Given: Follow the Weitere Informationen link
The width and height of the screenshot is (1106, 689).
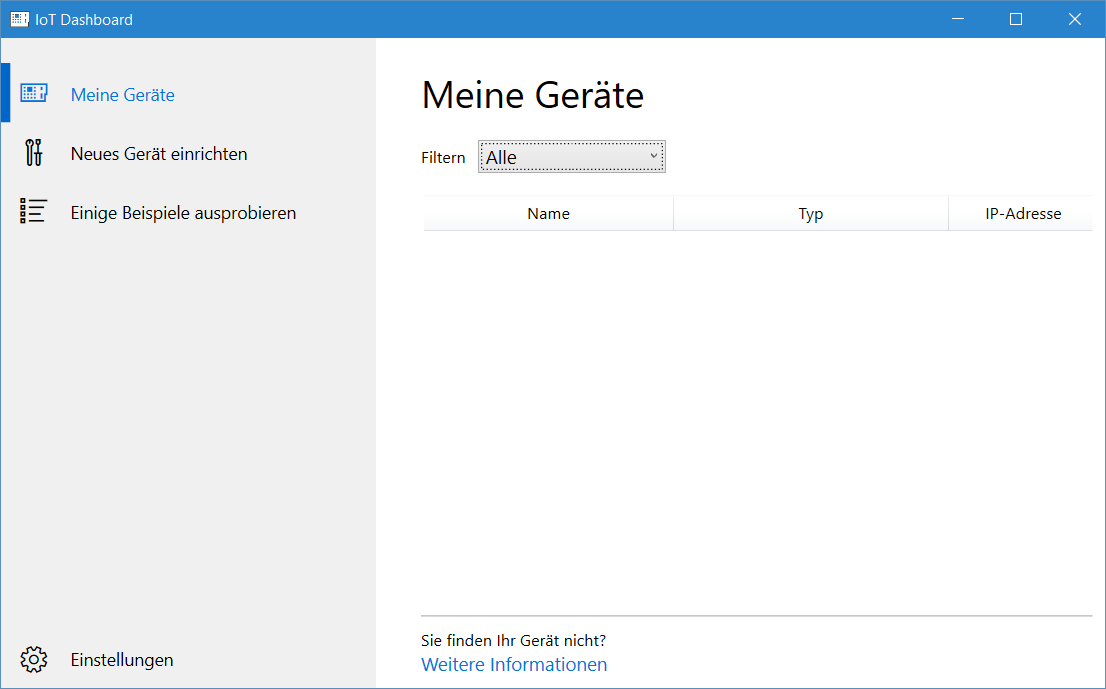Looking at the screenshot, I should pos(514,664).
